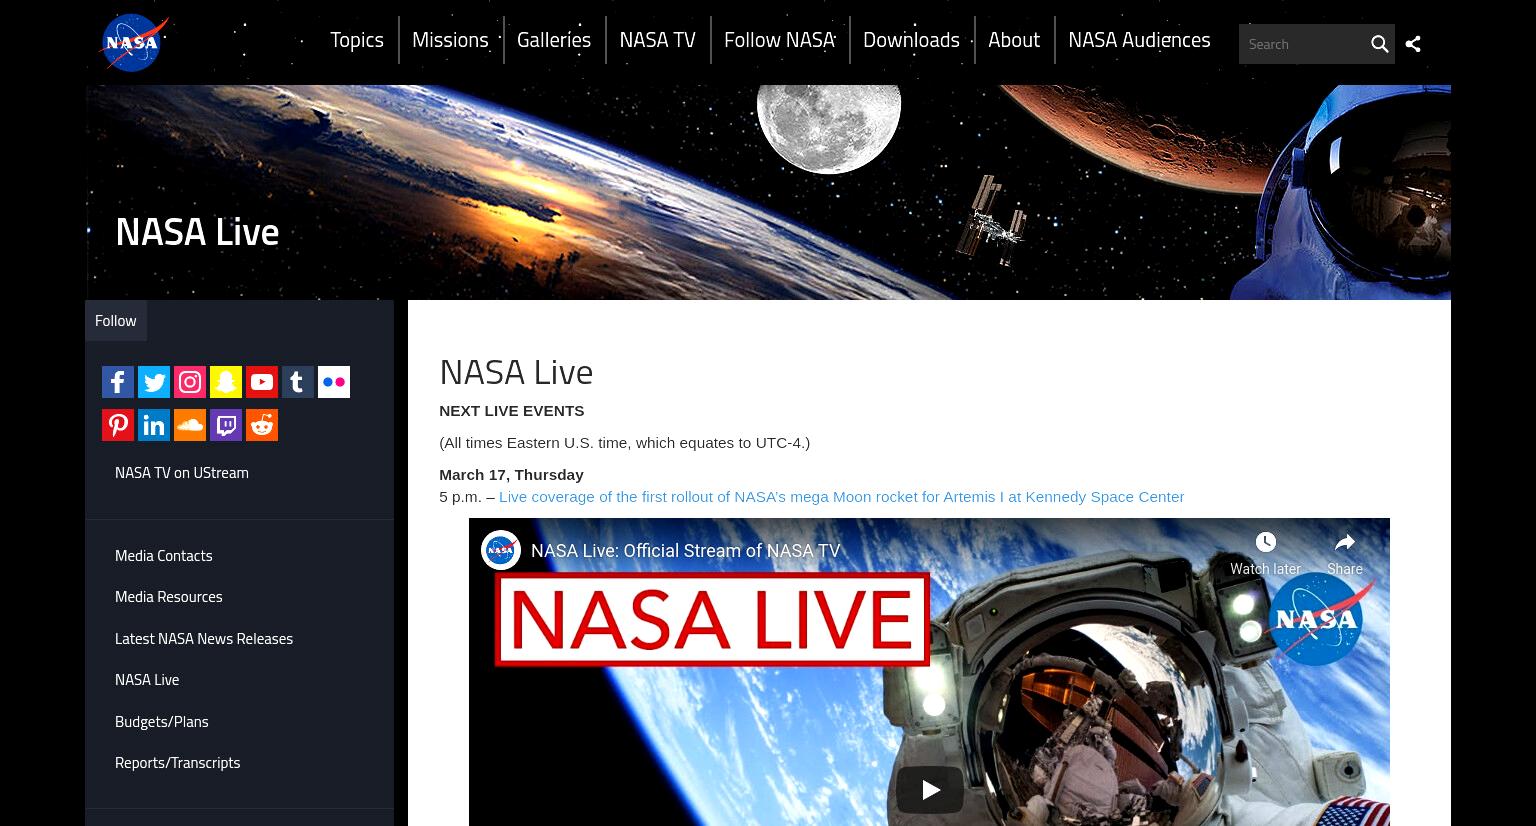The height and width of the screenshot is (826, 1536).
Task: Open NASA's Instagram icon
Action: point(190,382)
